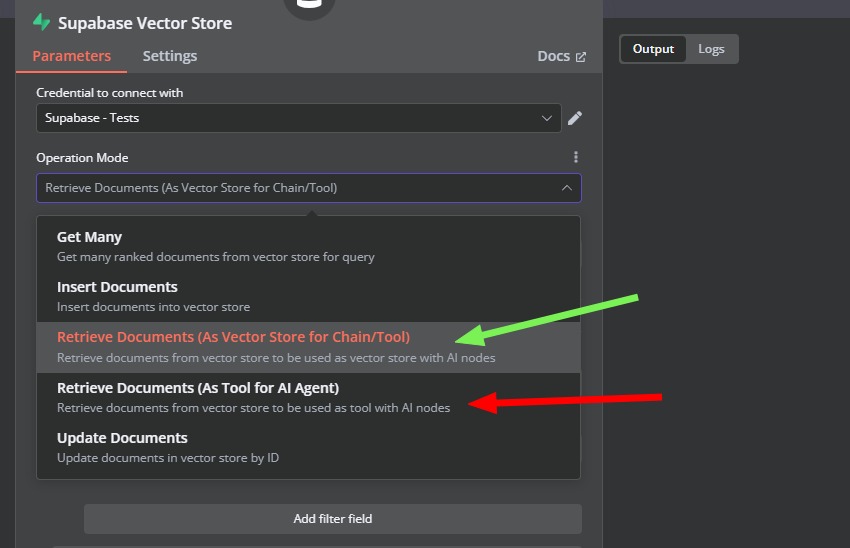The width and height of the screenshot is (850, 548).
Task: Choose the Insert Documents operation
Action: 308,296
